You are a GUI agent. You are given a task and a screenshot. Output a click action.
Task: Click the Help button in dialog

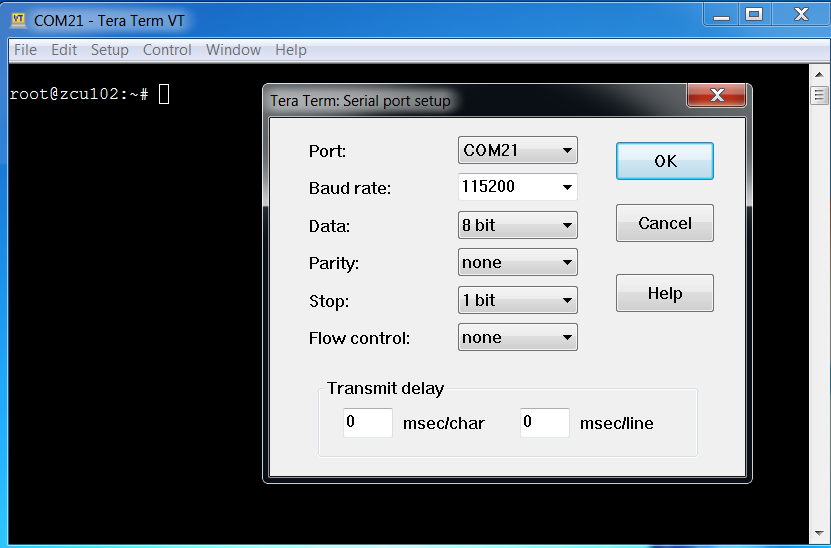(665, 293)
